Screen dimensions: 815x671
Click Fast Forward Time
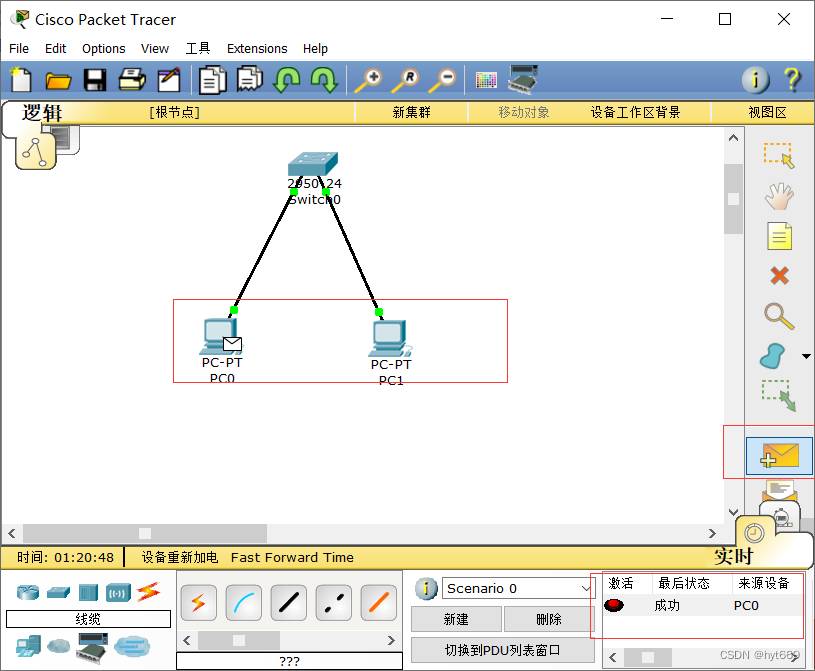click(x=292, y=557)
